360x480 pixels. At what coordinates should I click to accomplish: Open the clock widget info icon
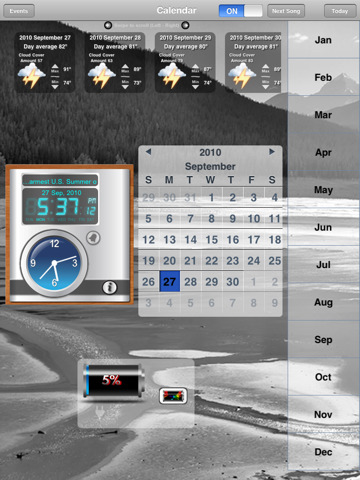[110, 287]
